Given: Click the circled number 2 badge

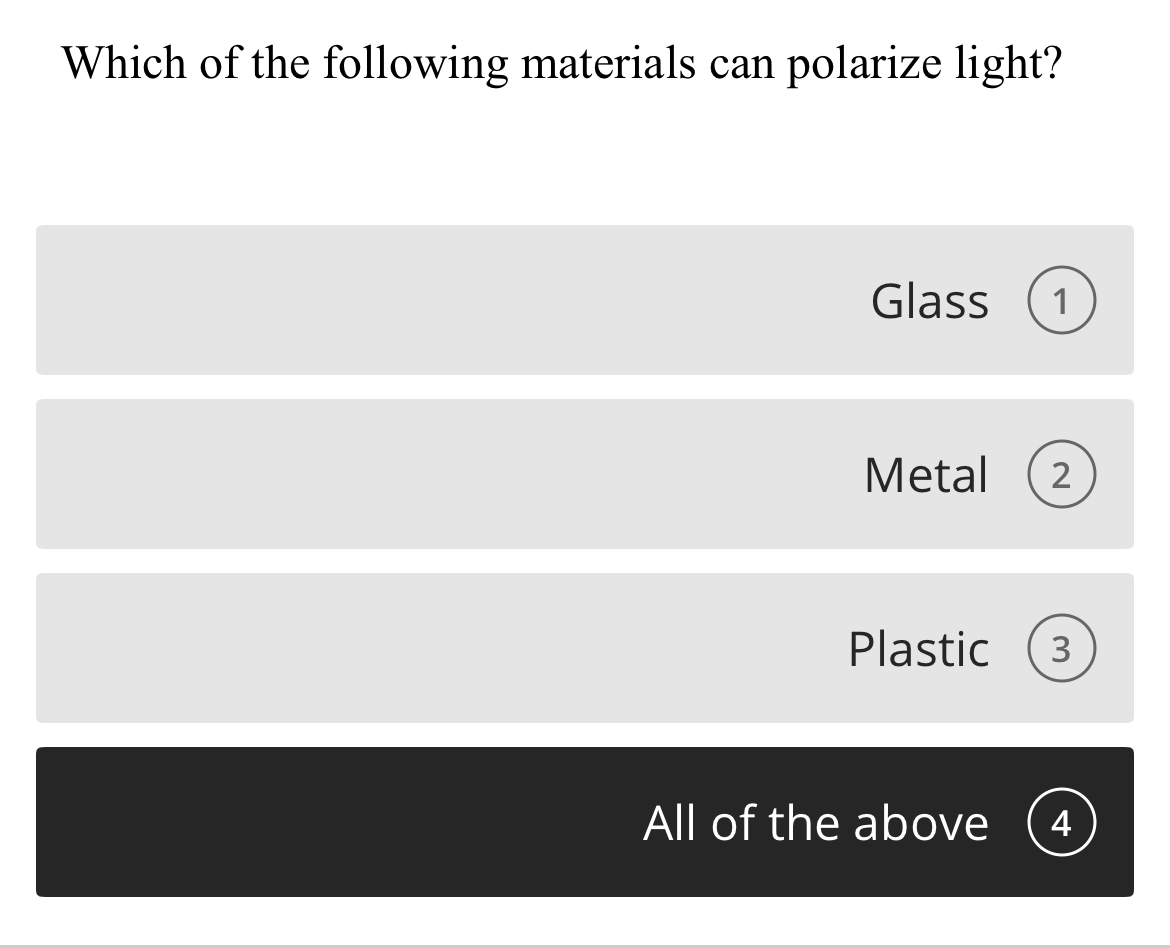Looking at the screenshot, I should click(x=1060, y=475).
